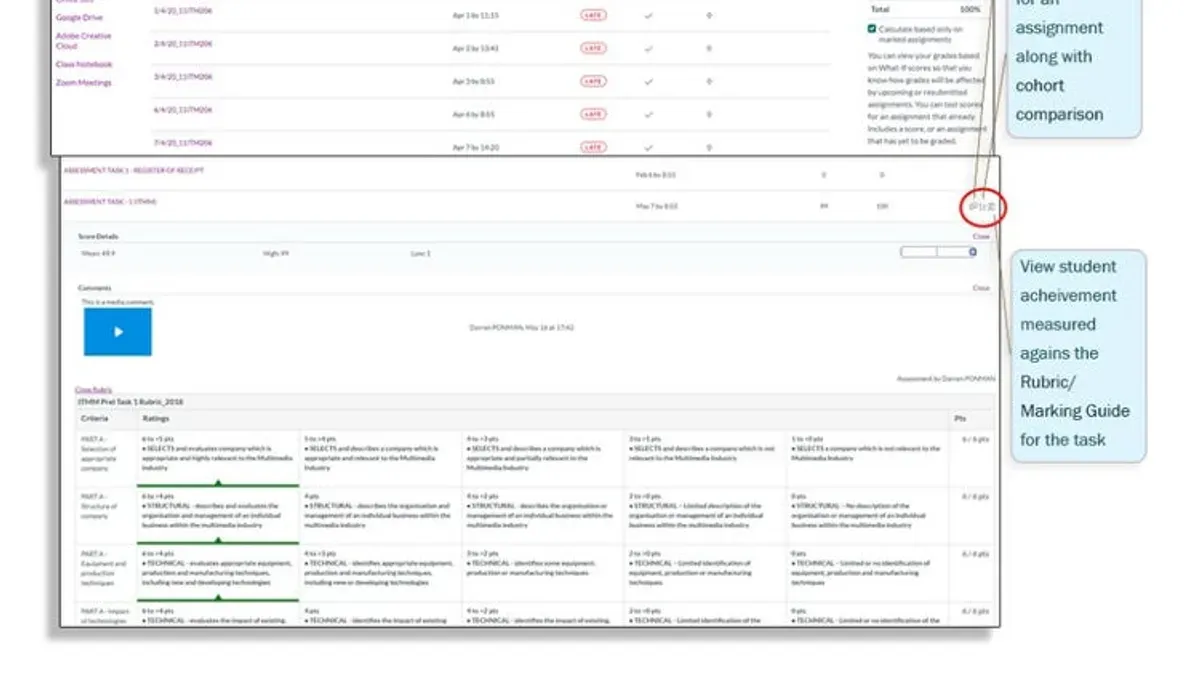Click the LATE badge on the Apr 6 row
The height and width of the screenshot is (675, 1200).
pyautogui.click(x=593, y=114)
